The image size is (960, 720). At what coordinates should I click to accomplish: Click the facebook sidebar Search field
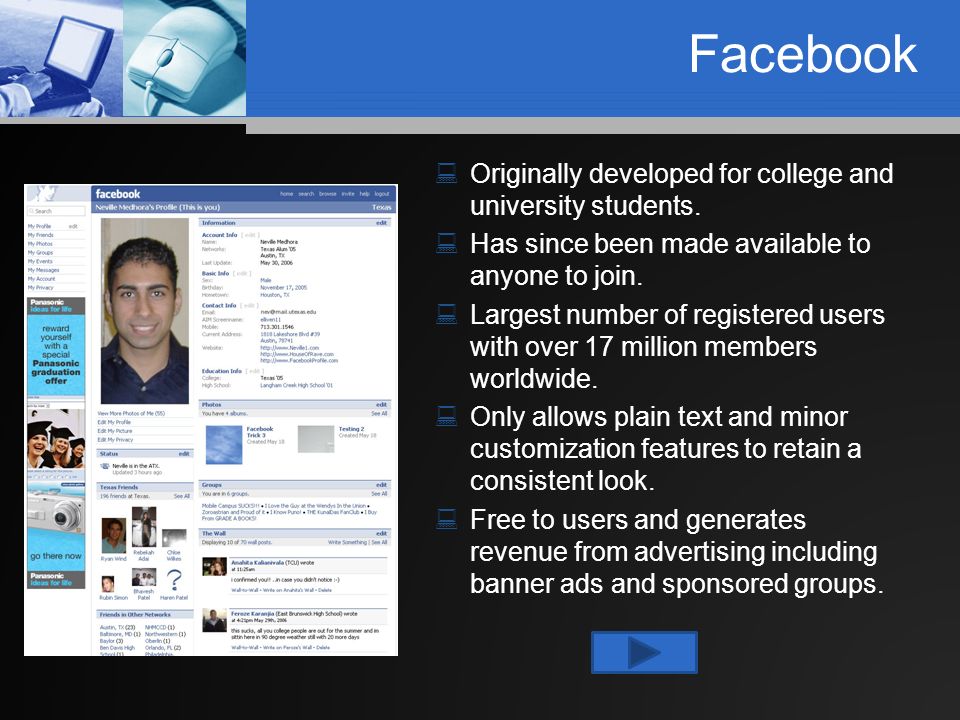click(56, 211)
